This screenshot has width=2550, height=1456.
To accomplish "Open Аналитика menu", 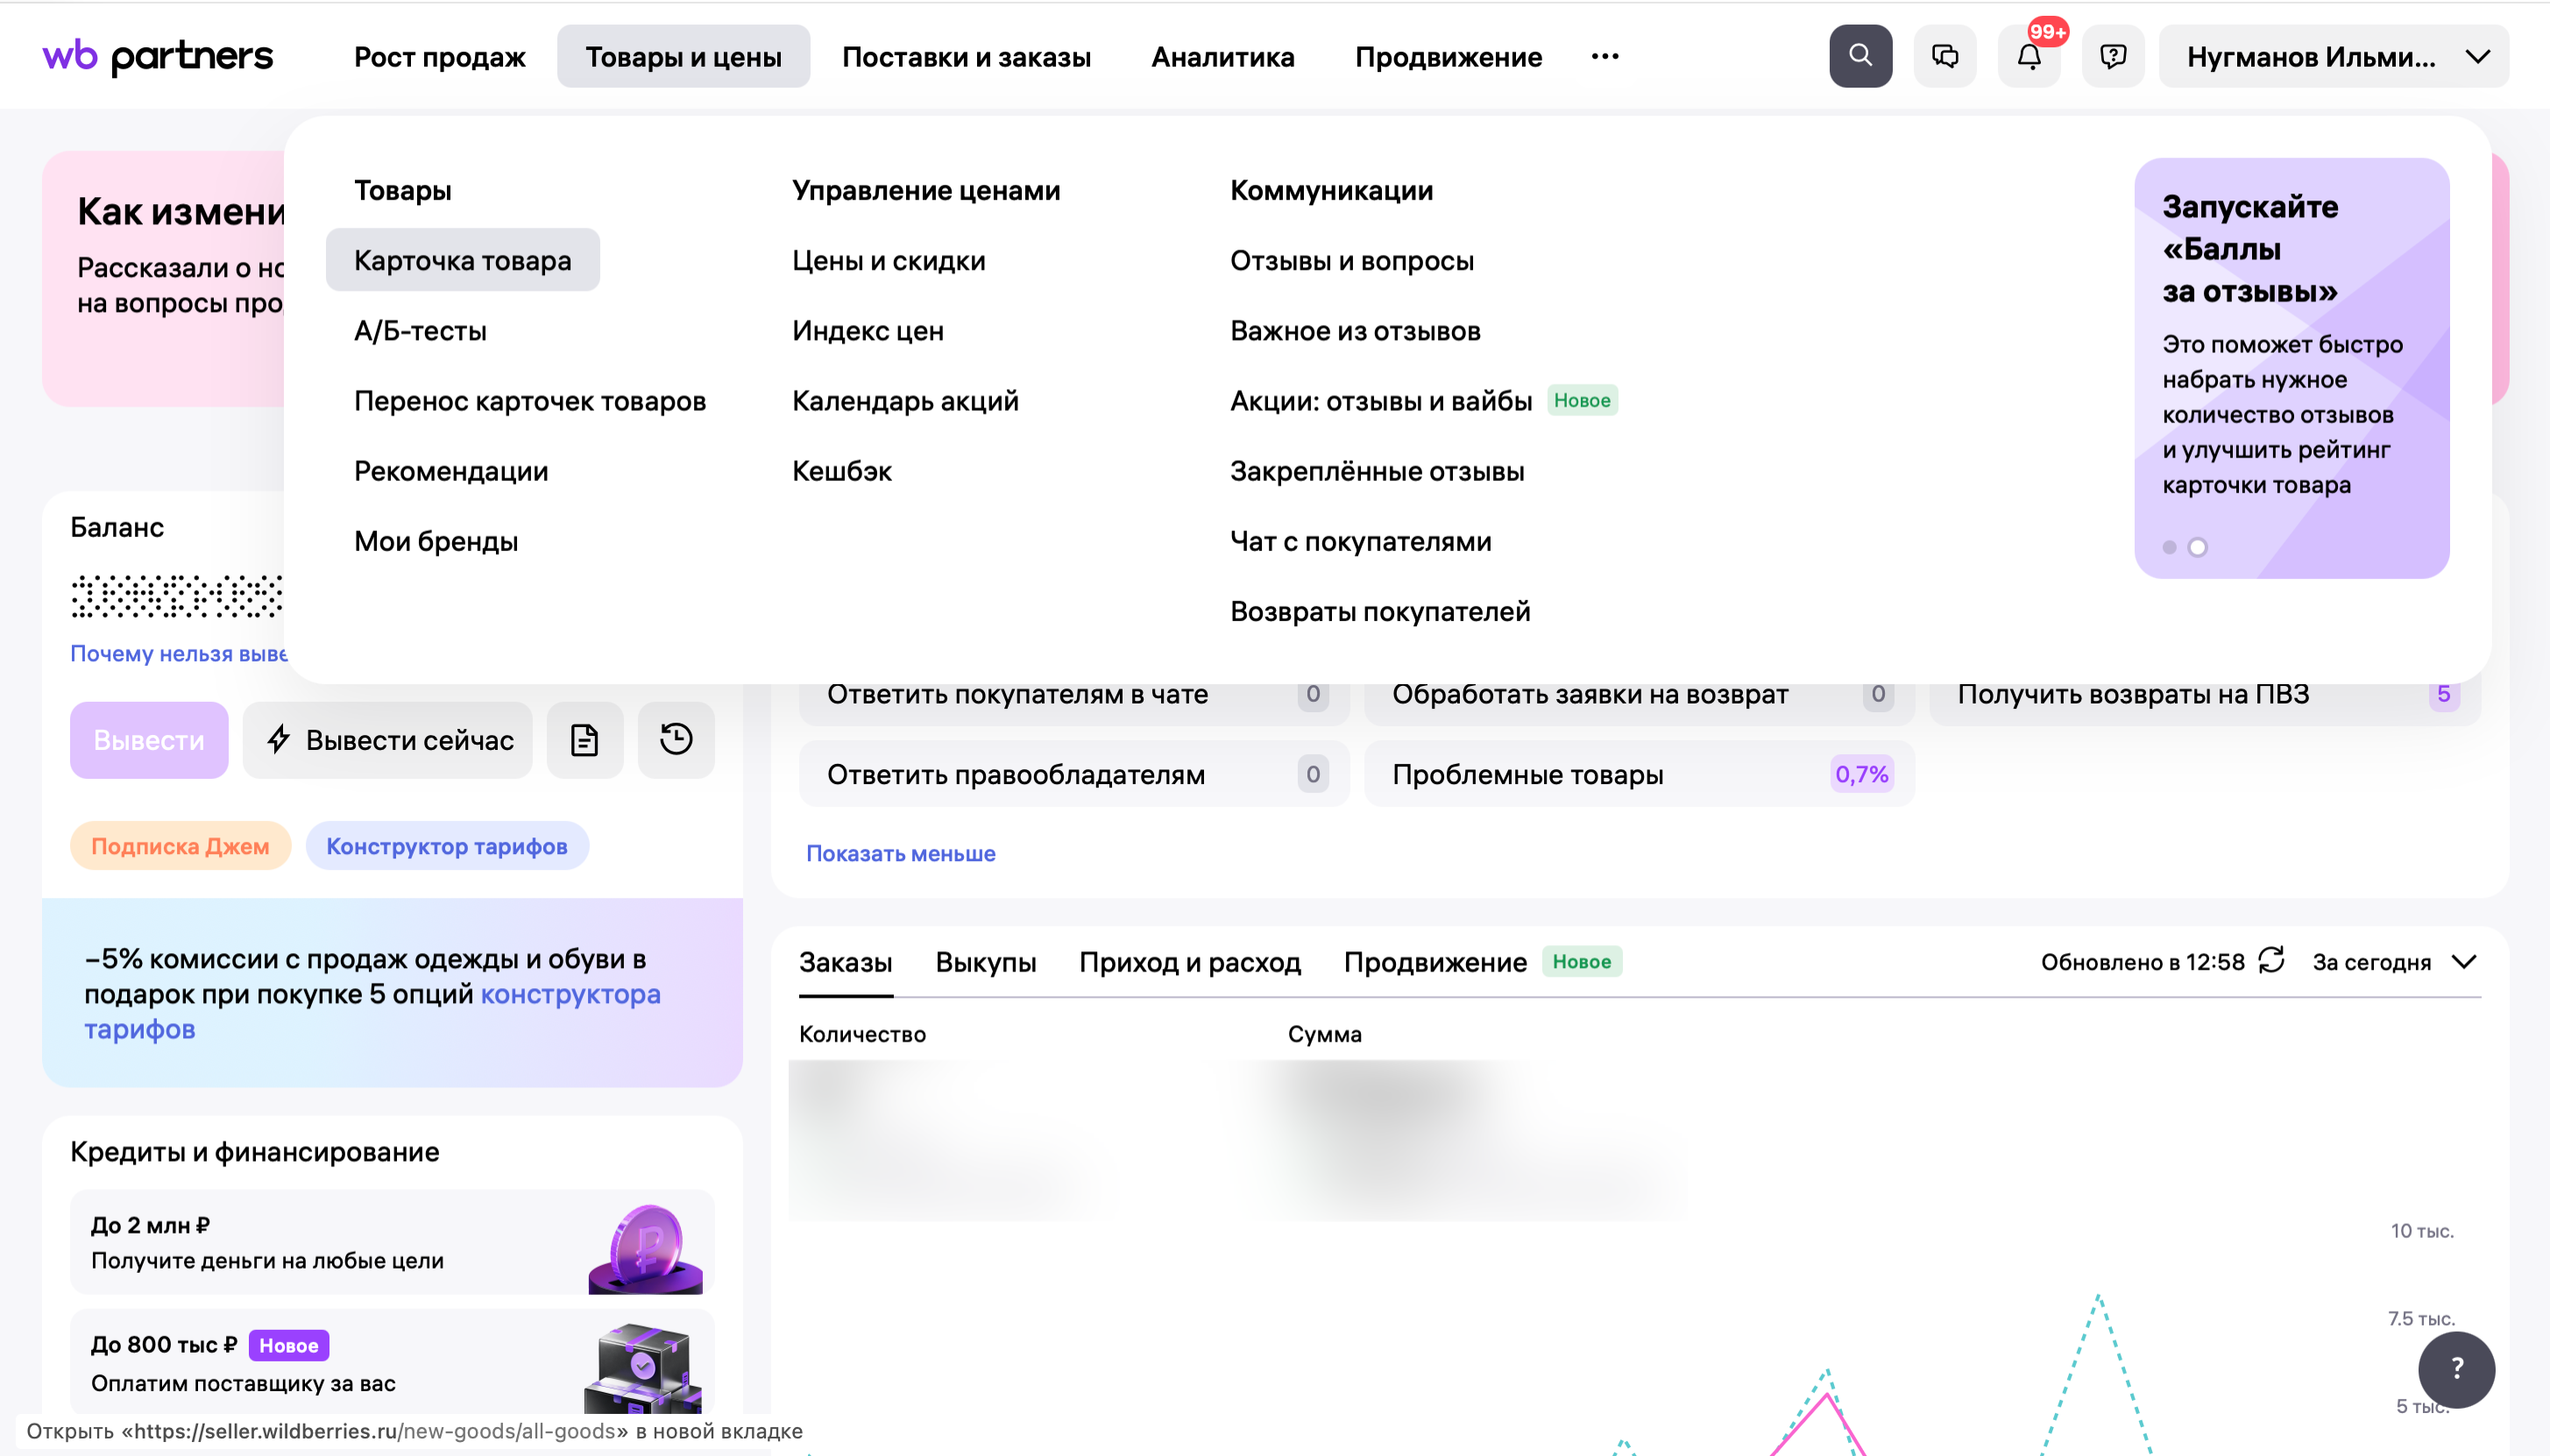I will 1223,56.
